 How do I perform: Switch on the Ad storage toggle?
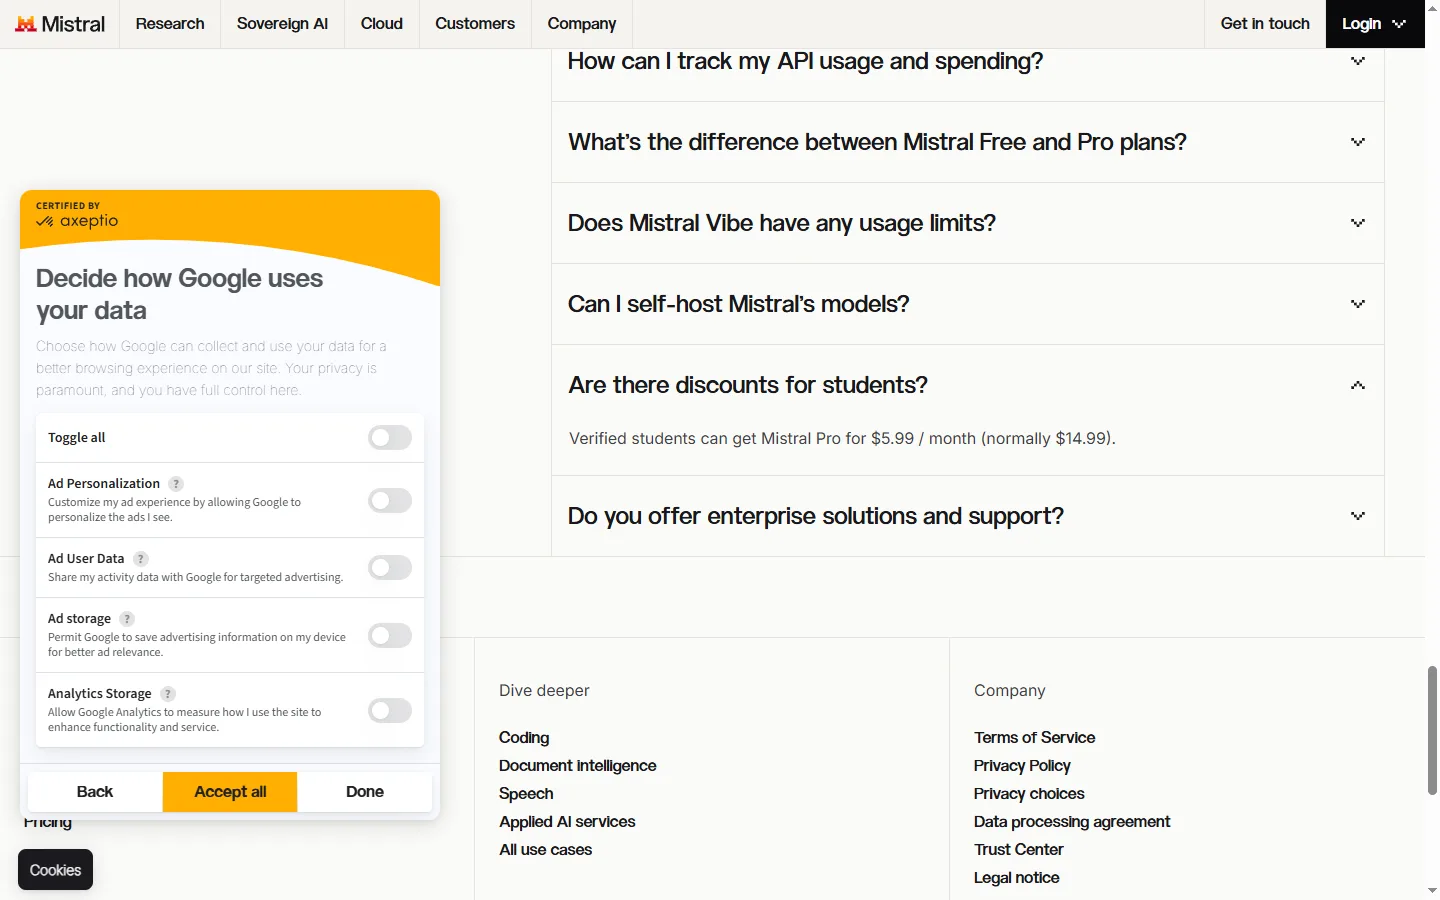pyautogui.click(x=390, y=635)
